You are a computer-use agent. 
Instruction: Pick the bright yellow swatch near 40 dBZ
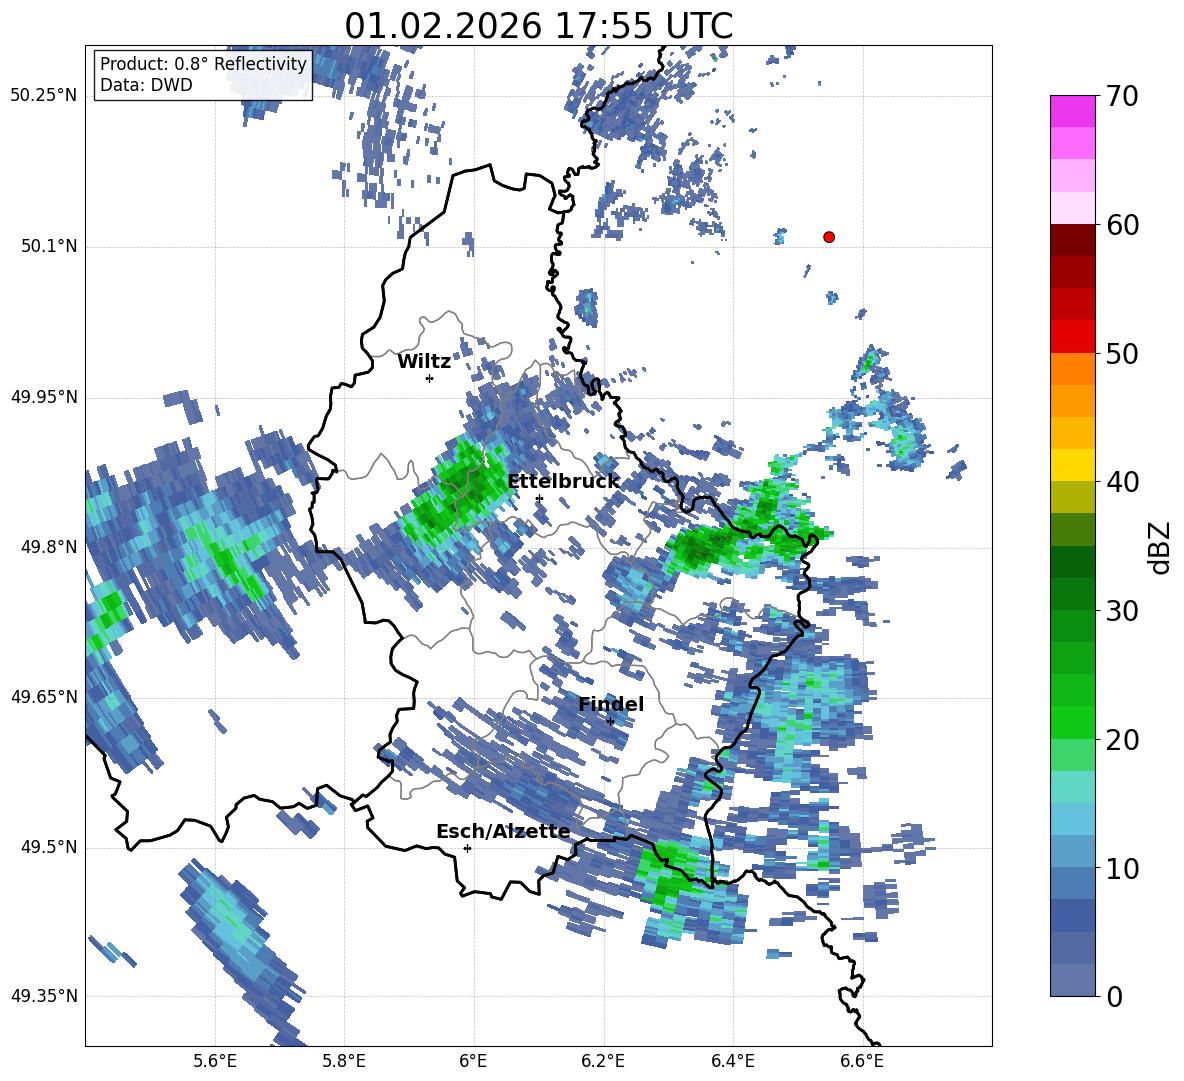coord(1072,465)
